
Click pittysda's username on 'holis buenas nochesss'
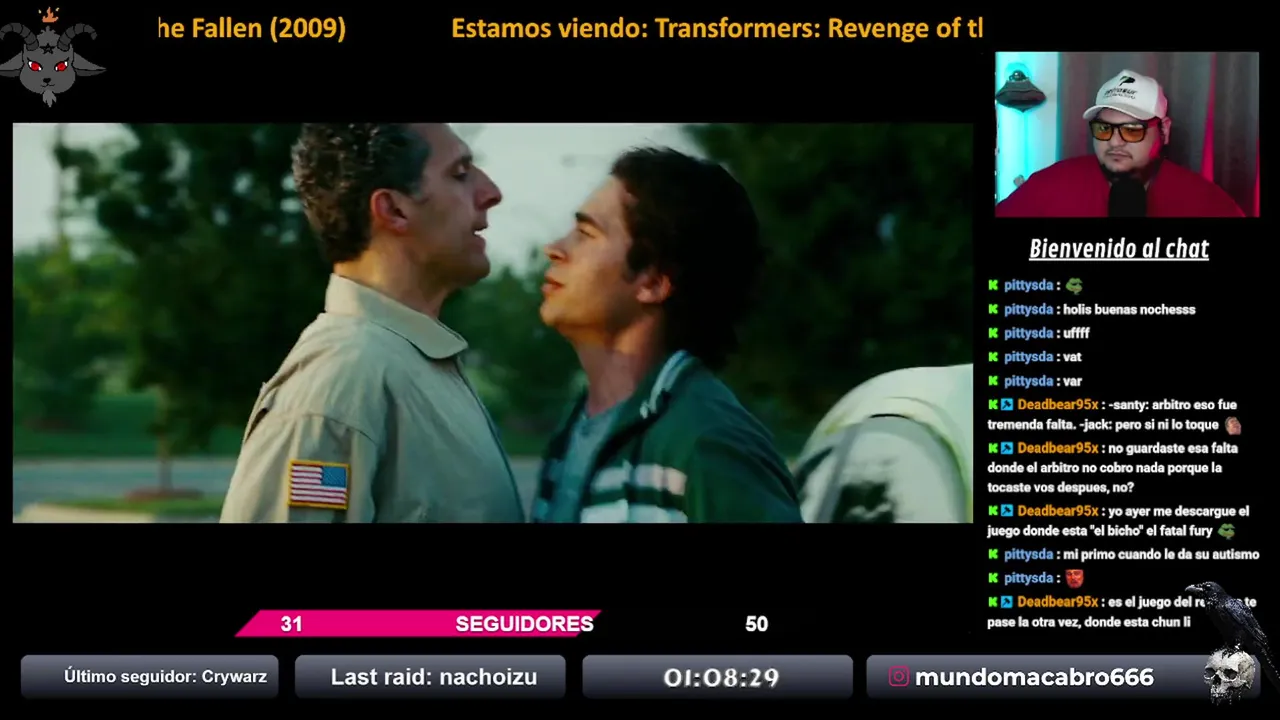click(x=1028, y=309)
